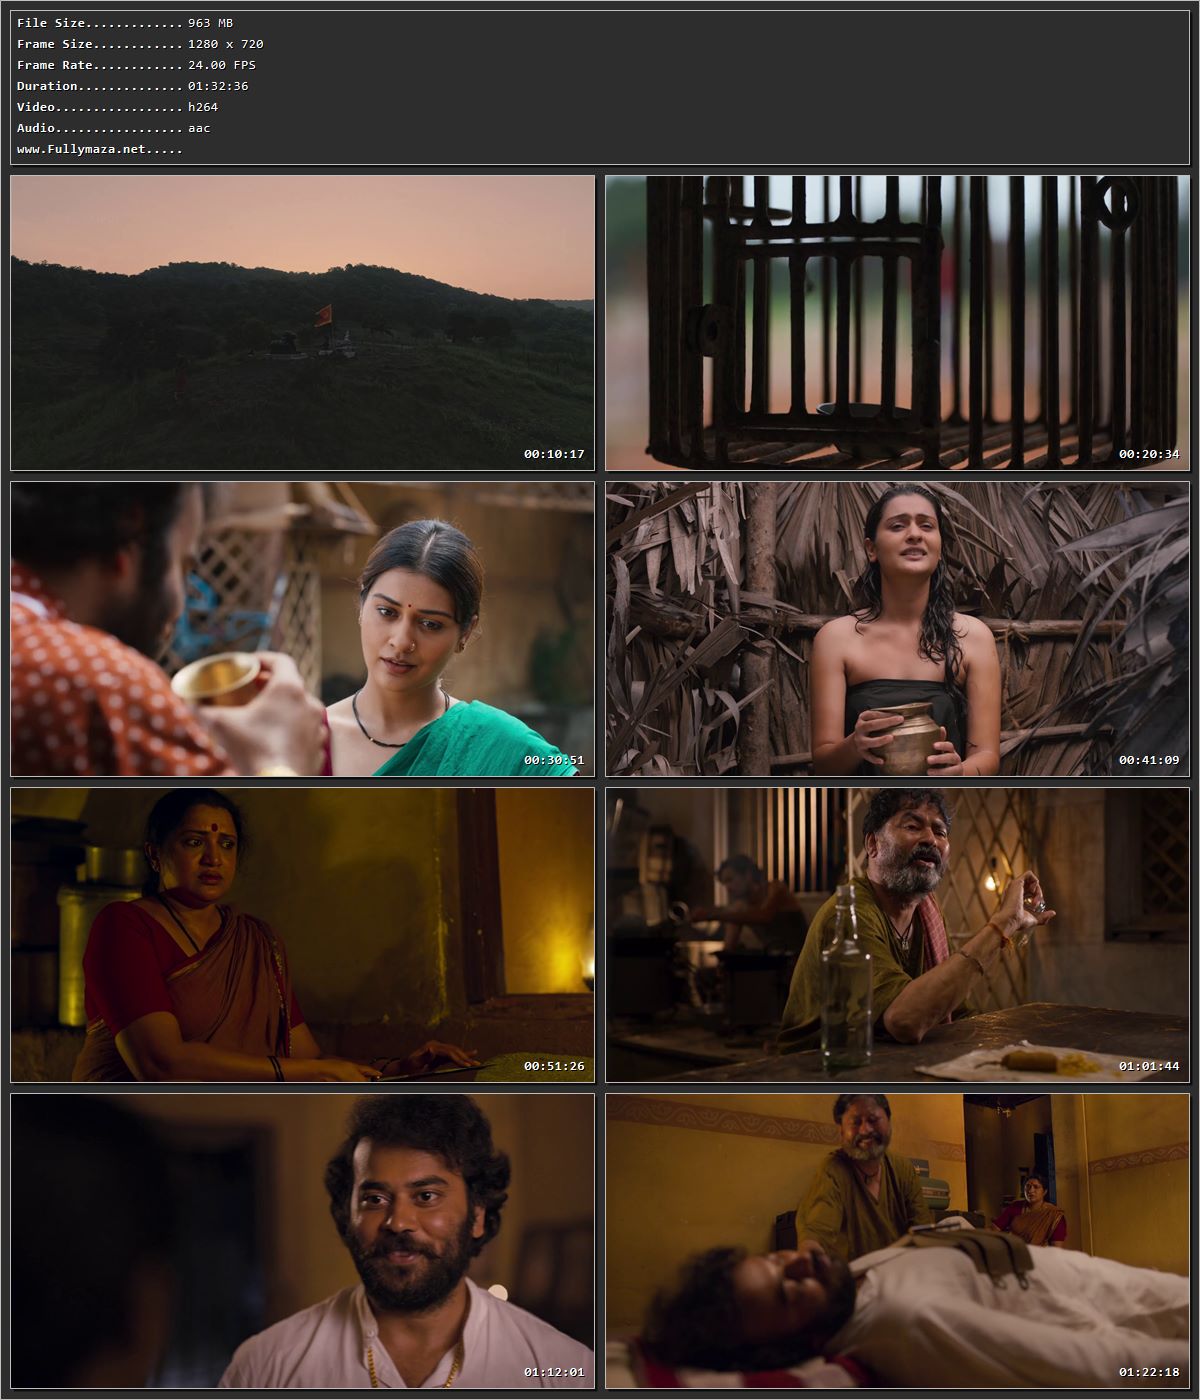
Task: Click the File Size 963 MB line
Action: coord(125,23)
